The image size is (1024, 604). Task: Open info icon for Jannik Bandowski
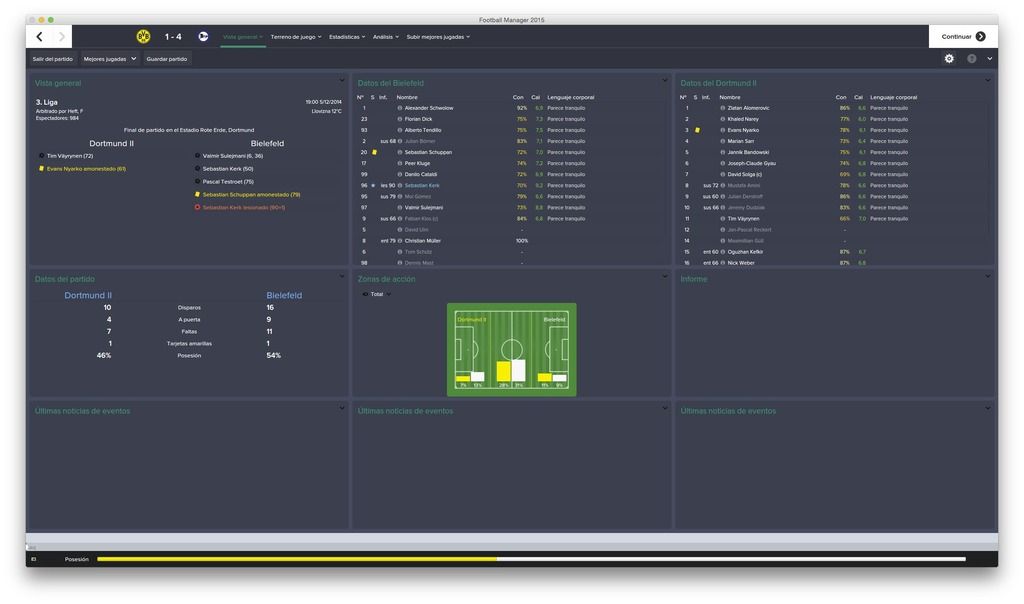click(723, 153)
